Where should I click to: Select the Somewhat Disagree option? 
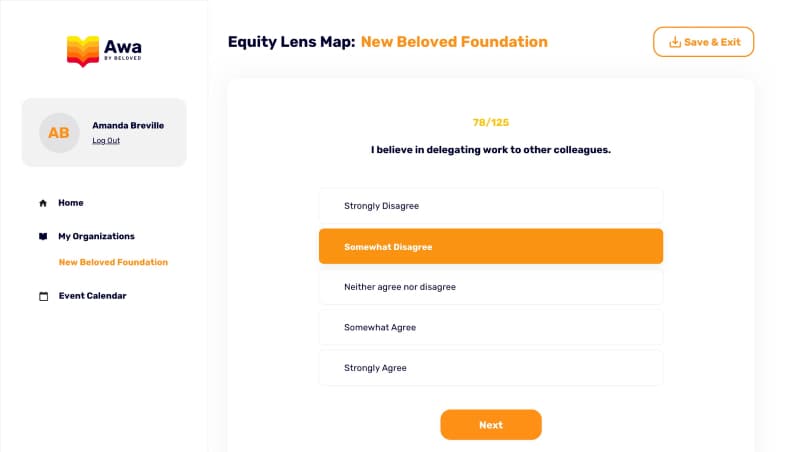[x=490, y=246]
